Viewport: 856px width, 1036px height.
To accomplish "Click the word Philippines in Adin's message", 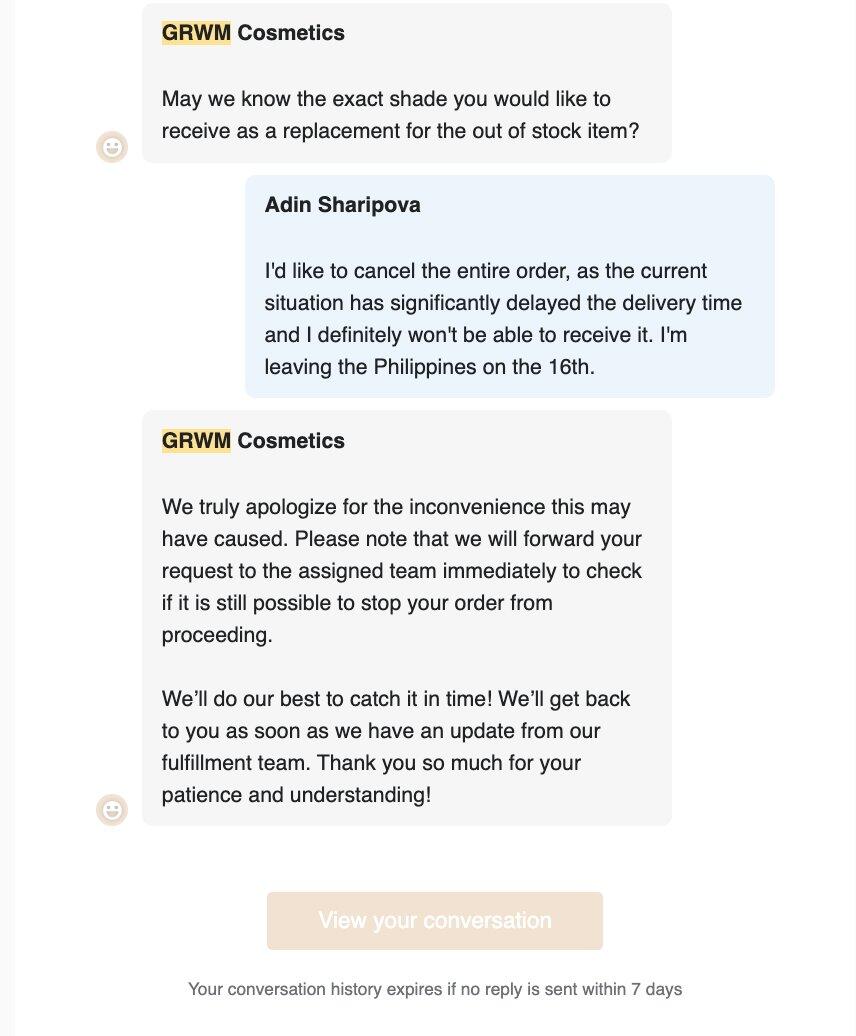I will [x=425, y=367].
